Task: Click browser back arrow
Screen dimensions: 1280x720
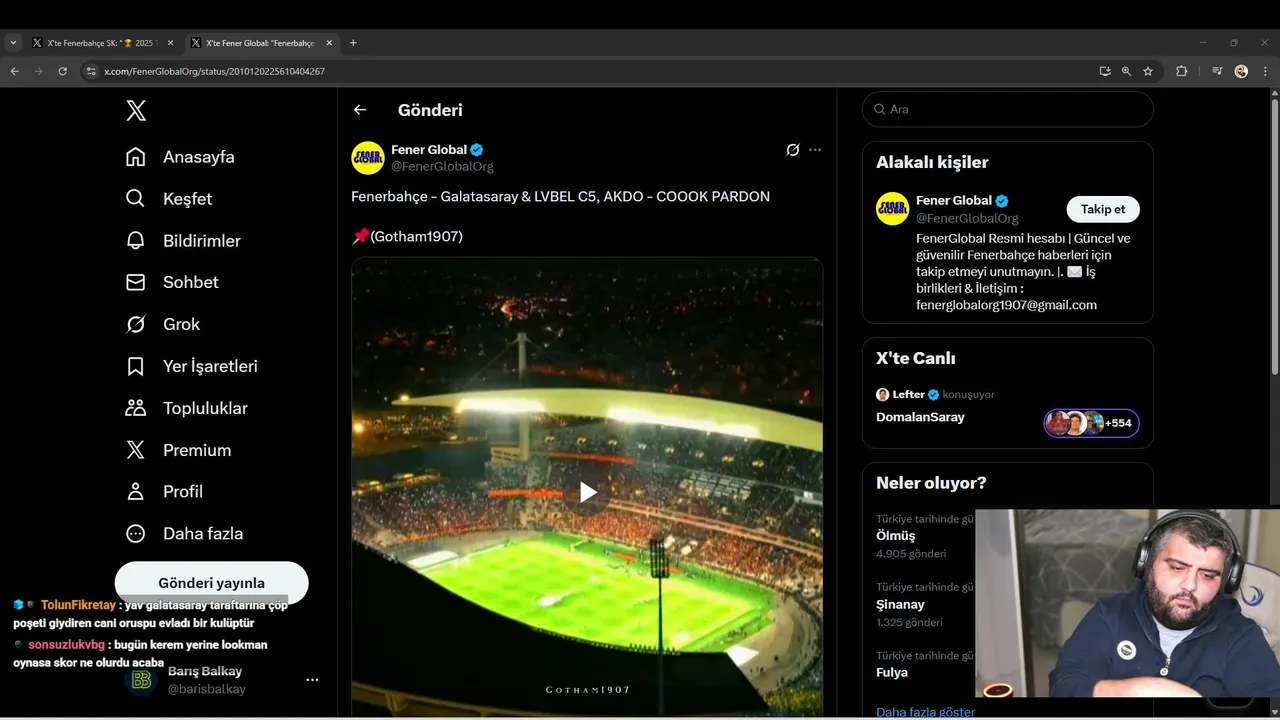Action: (14, 71)
